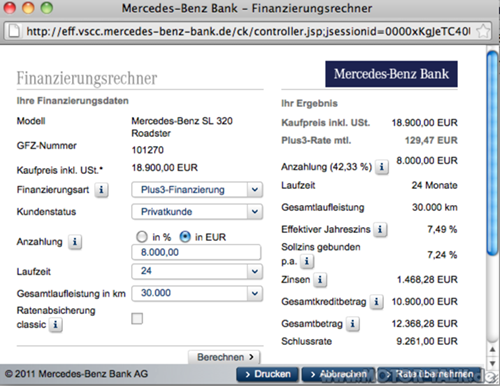The width and height of the screenshot is (500, 386).
Task: Click info icon next to Finanzierungsart
Action: [x=101, y=190]
